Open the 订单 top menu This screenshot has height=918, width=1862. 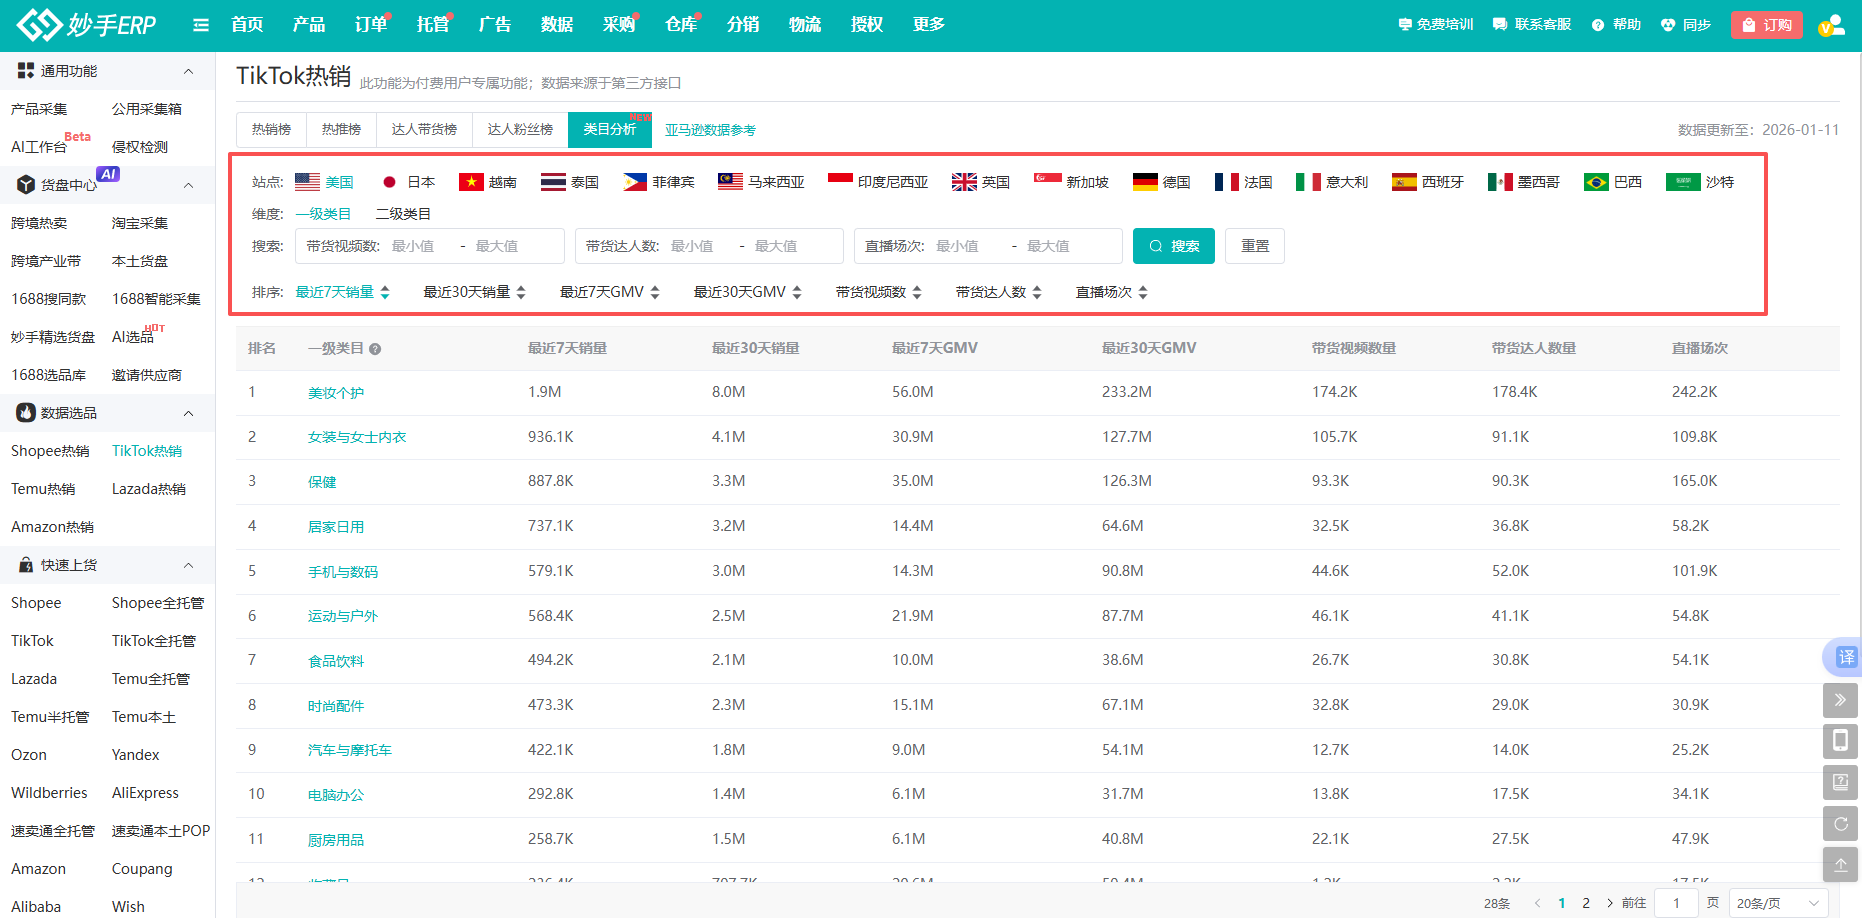(x=370, y=25)
